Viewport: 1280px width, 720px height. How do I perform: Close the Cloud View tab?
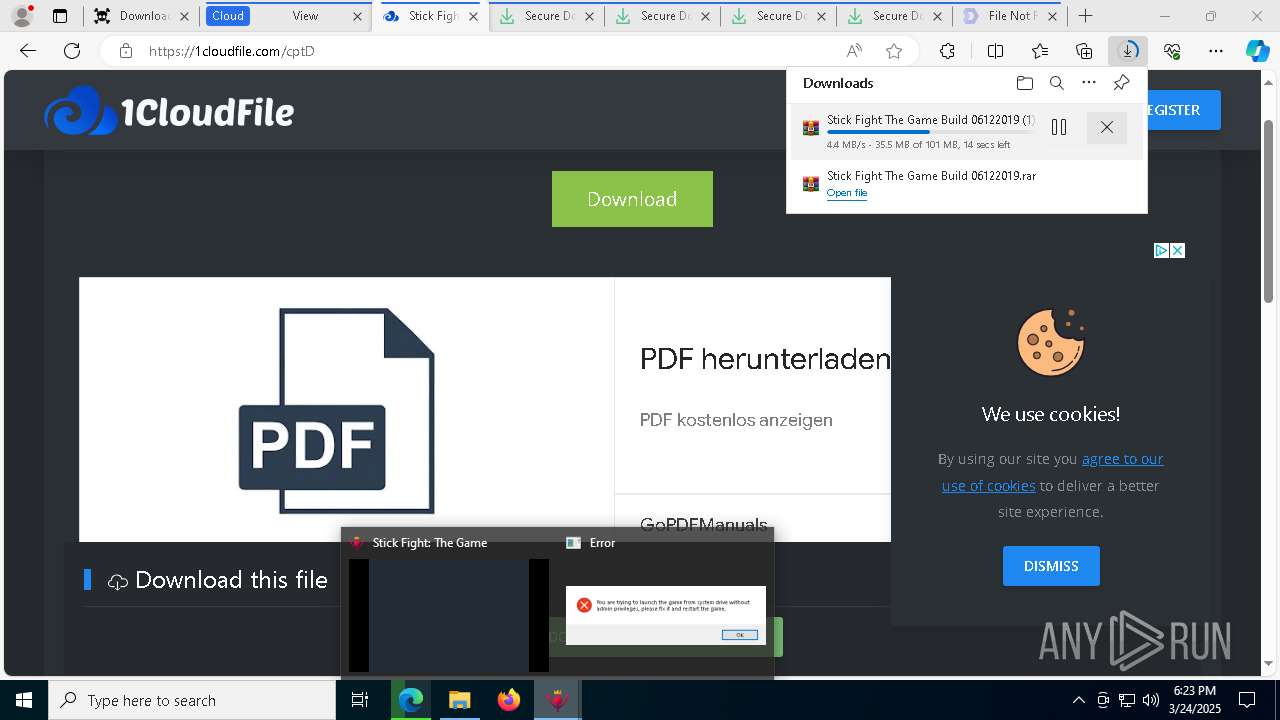[358, 16]
